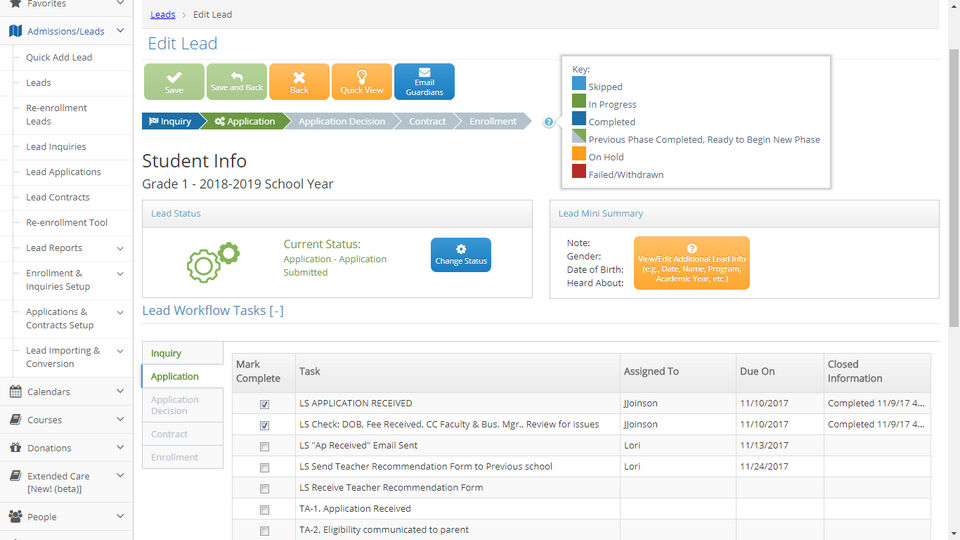Click the Change Status gear button
Viewport: 960px width, 540px height.
[460, 255]
